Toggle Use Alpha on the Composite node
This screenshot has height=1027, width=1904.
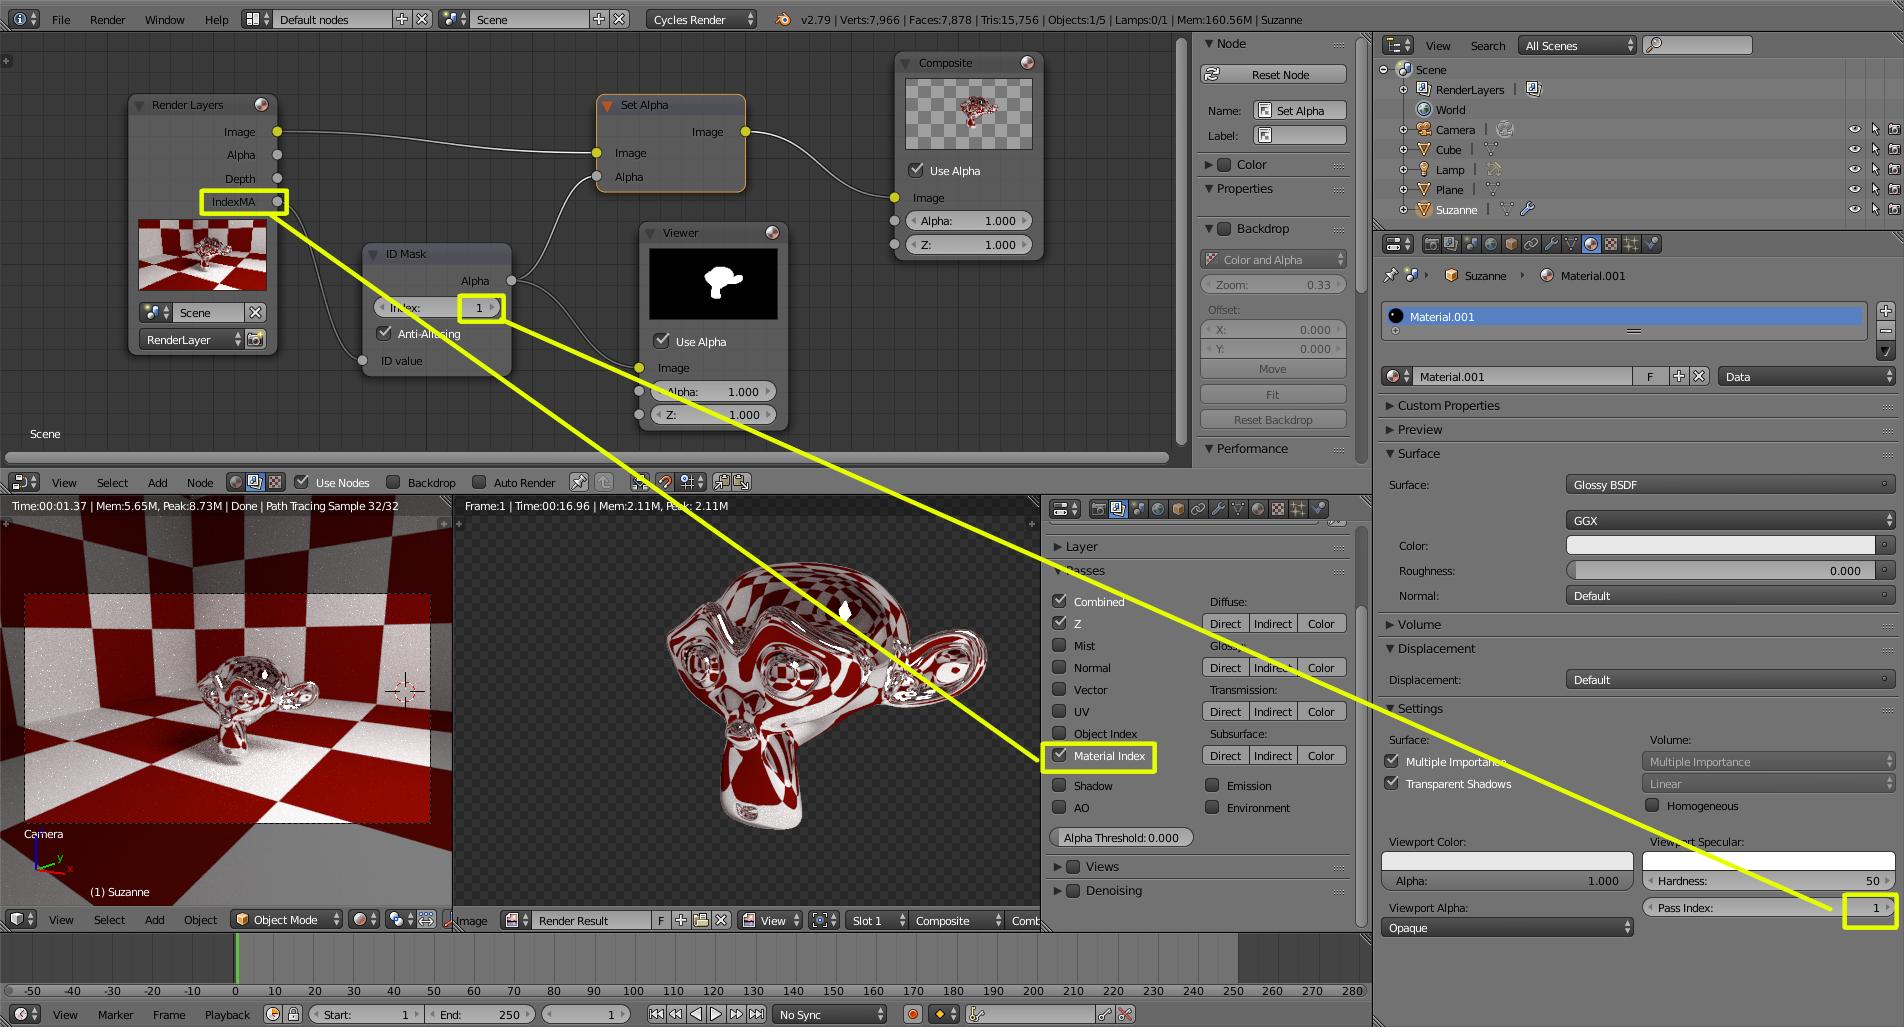[x=916, y=170]
